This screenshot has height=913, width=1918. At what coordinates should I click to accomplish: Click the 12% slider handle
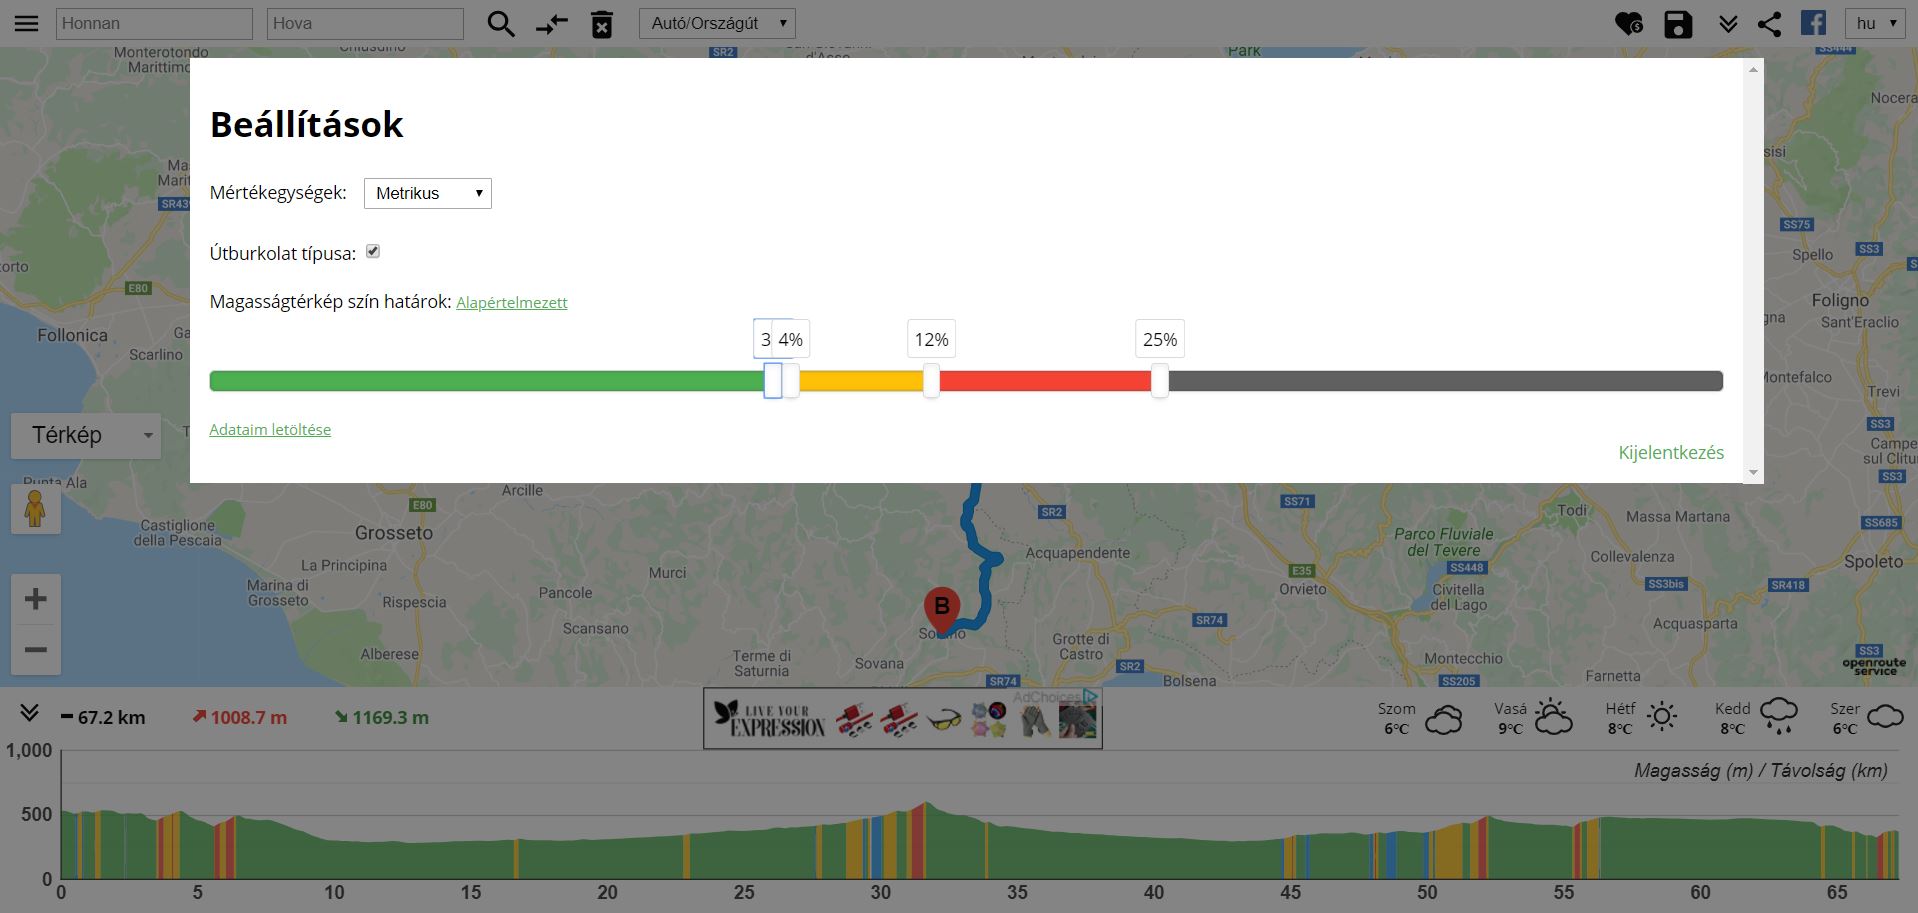pos(931,381)
